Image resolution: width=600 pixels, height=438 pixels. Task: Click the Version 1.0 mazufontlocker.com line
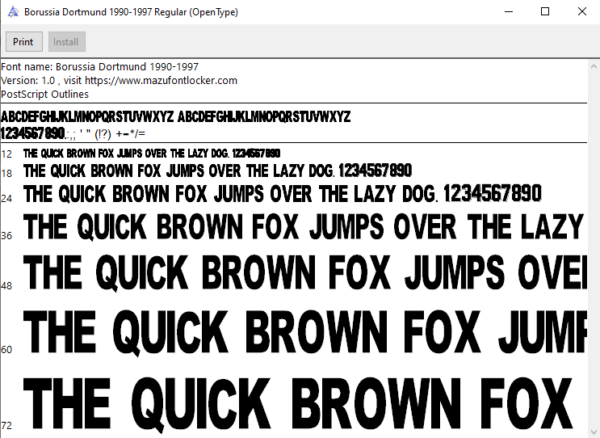[x=119, y=81]
